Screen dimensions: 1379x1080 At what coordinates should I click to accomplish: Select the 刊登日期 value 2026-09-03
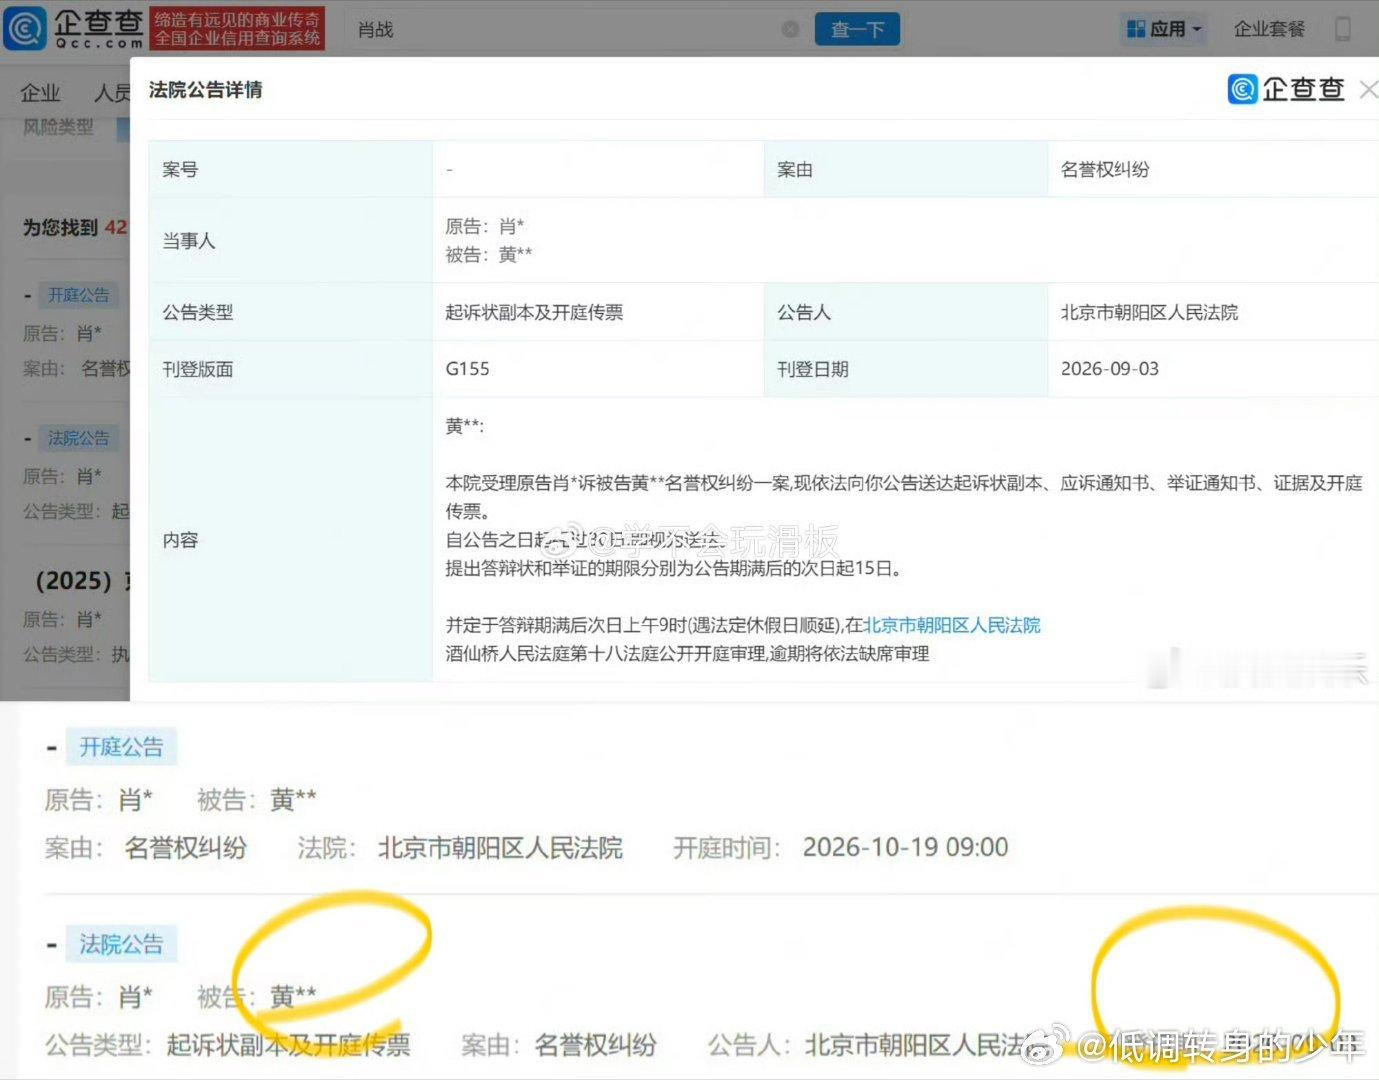[1109, 369]
